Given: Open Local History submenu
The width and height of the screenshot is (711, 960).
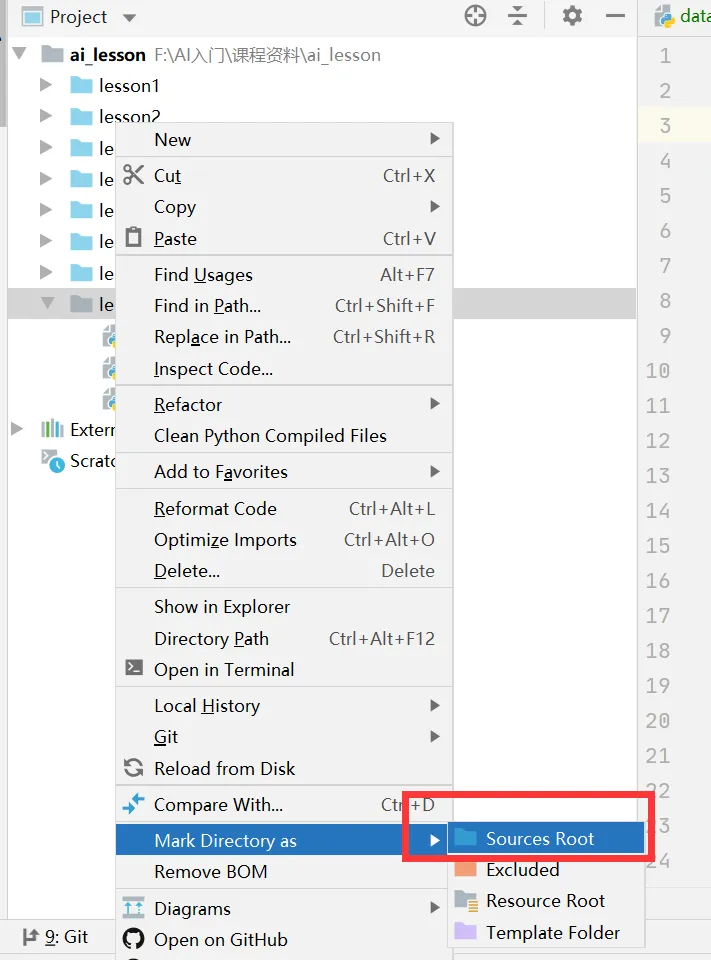Looking at the screenshot, I should (x=284, y=705).
